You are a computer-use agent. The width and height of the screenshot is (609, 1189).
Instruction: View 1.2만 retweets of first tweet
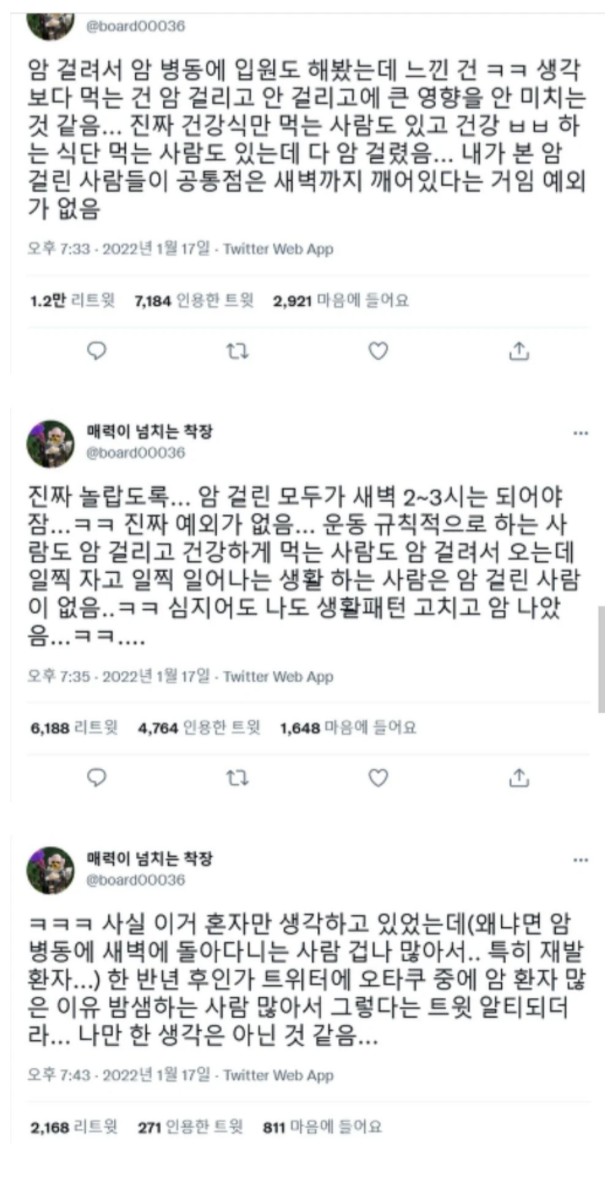[x=73, y=301]
